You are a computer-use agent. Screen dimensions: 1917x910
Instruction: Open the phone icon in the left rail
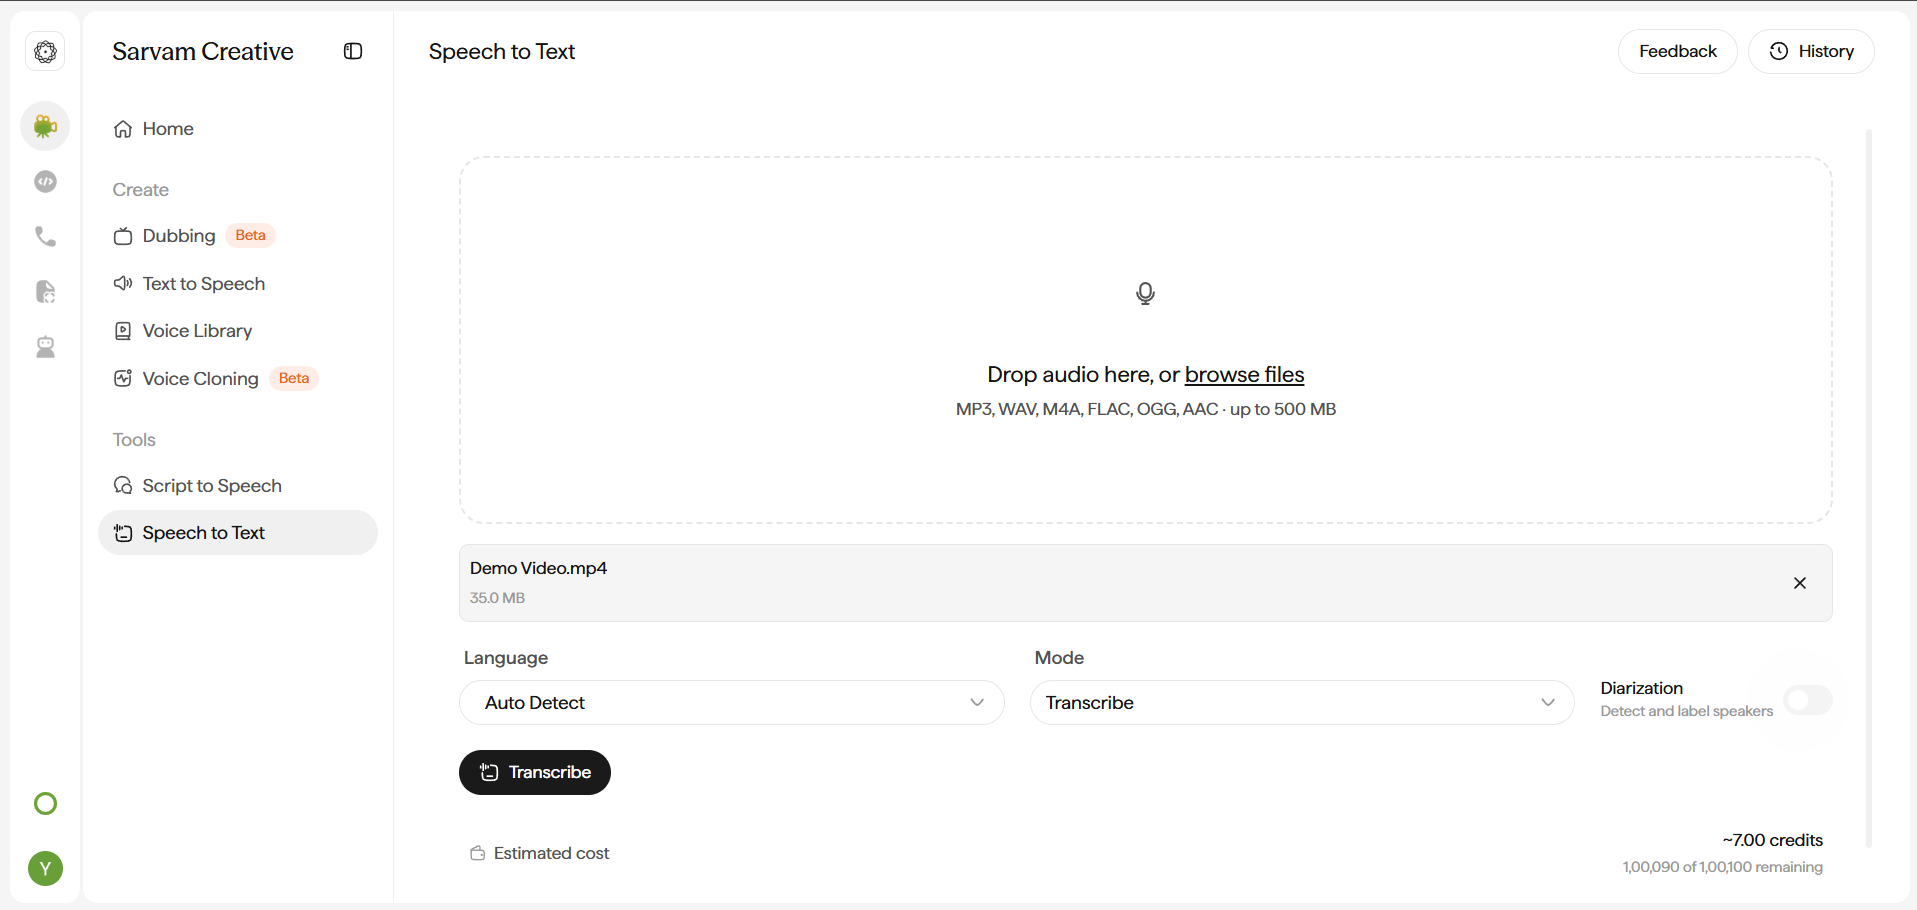click(45, 236)
